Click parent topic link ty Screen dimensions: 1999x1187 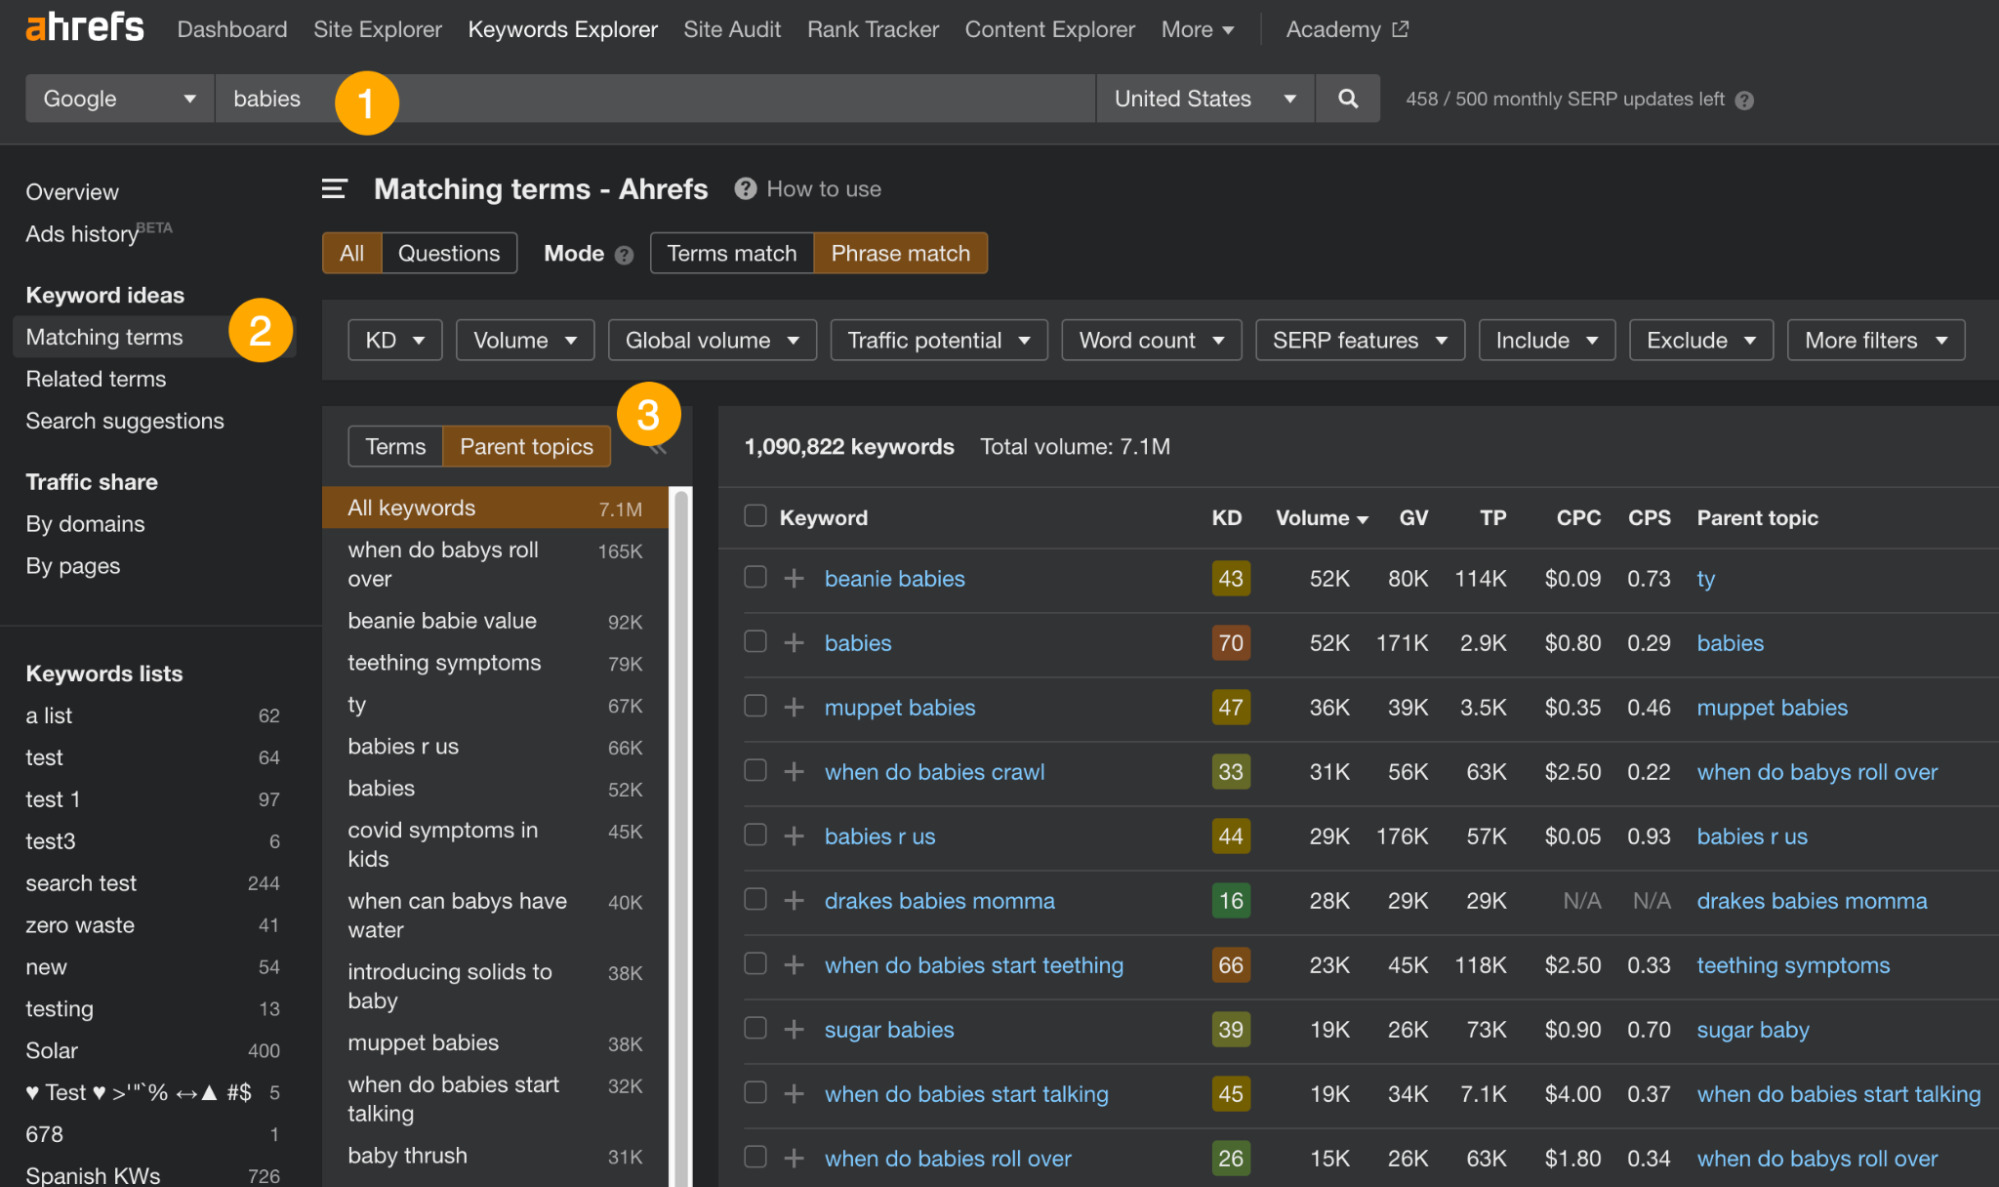1705,578
